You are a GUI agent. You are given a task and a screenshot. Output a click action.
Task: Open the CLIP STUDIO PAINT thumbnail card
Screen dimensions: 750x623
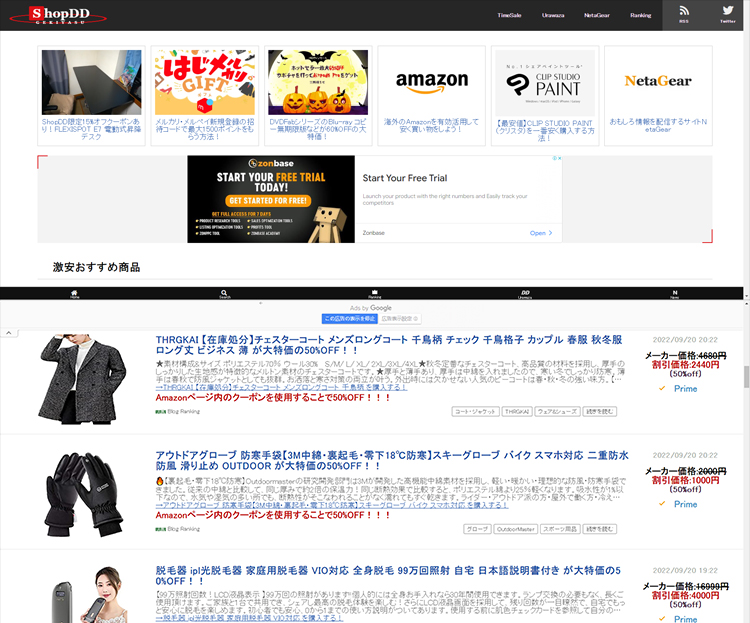[544, 95]
